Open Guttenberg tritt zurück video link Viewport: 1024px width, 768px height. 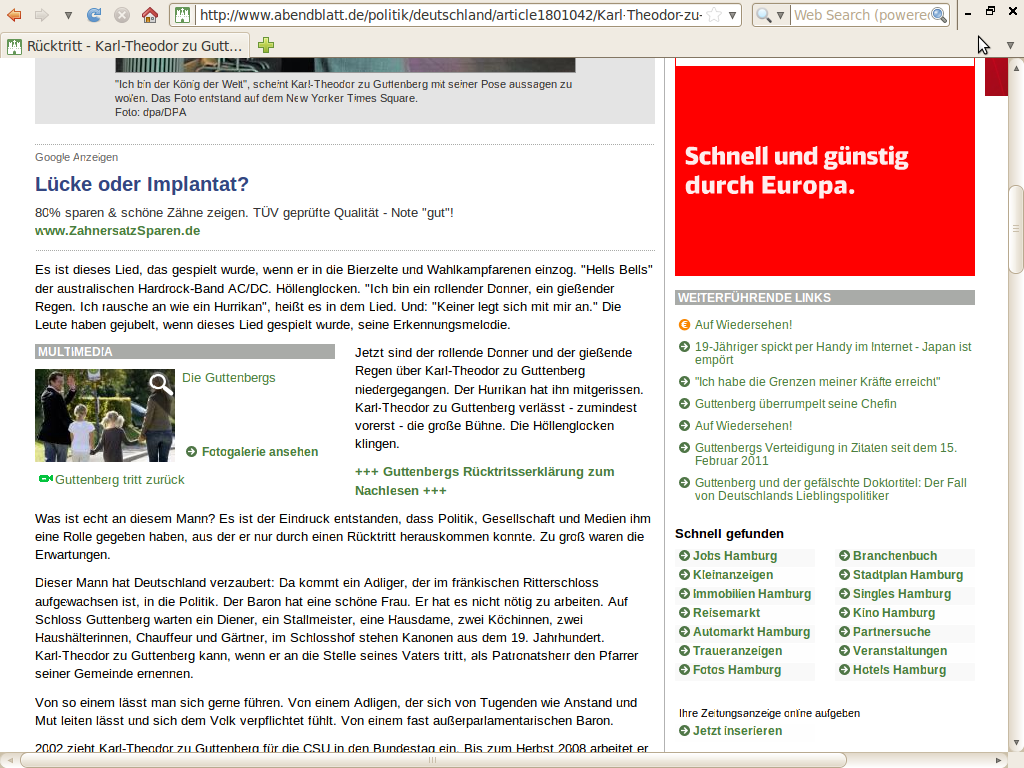click(120, 480)
